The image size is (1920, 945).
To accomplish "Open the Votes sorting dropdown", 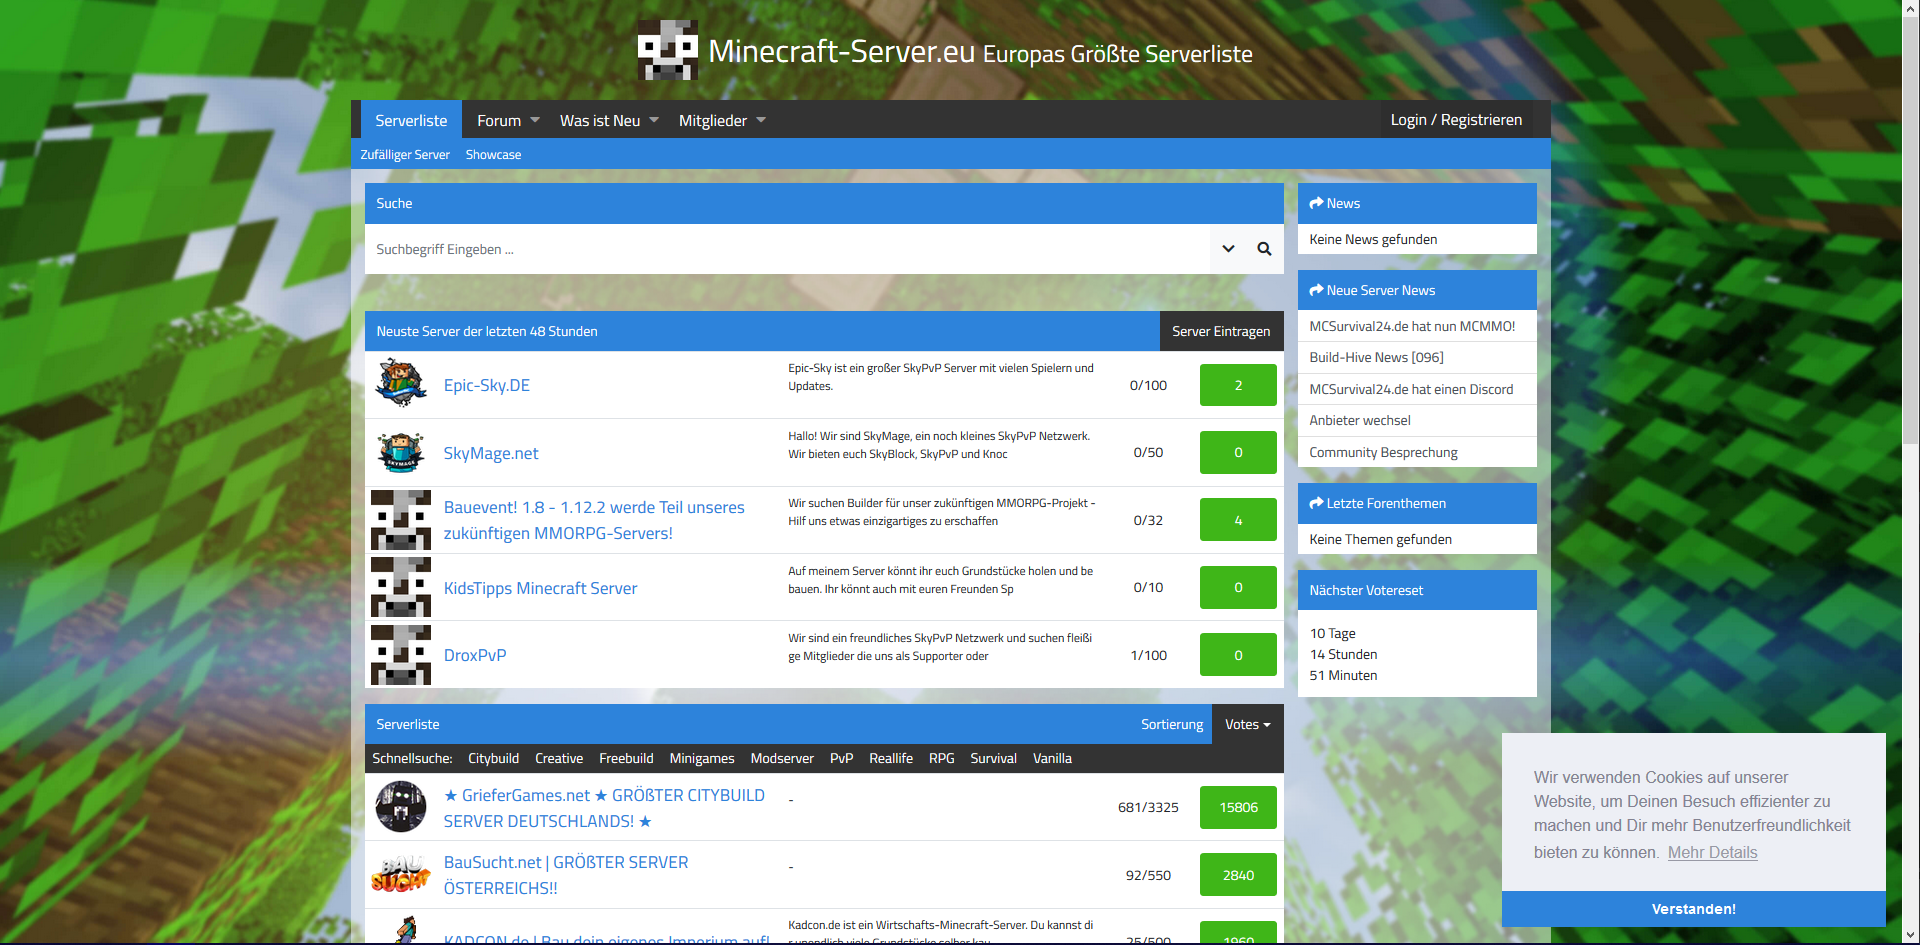I will click(1247, 724).
